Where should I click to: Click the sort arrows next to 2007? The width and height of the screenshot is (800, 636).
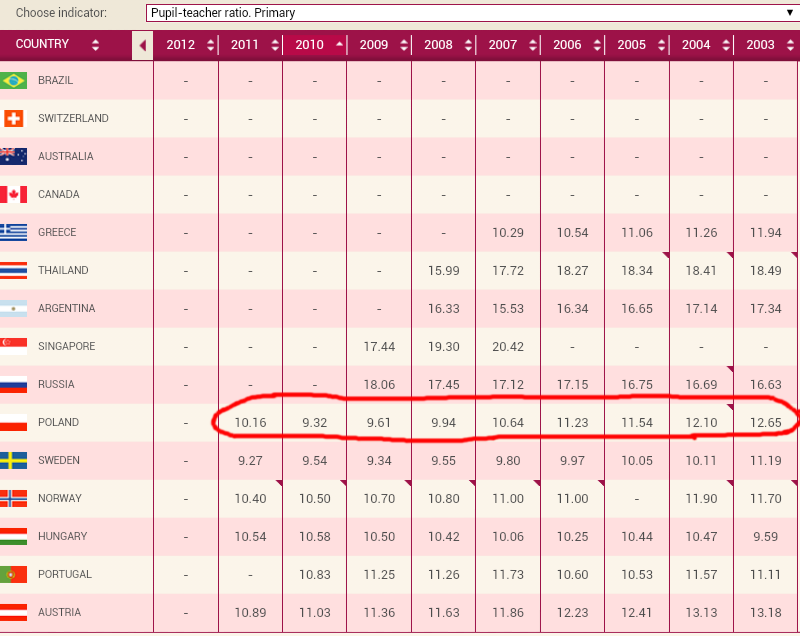531,45
